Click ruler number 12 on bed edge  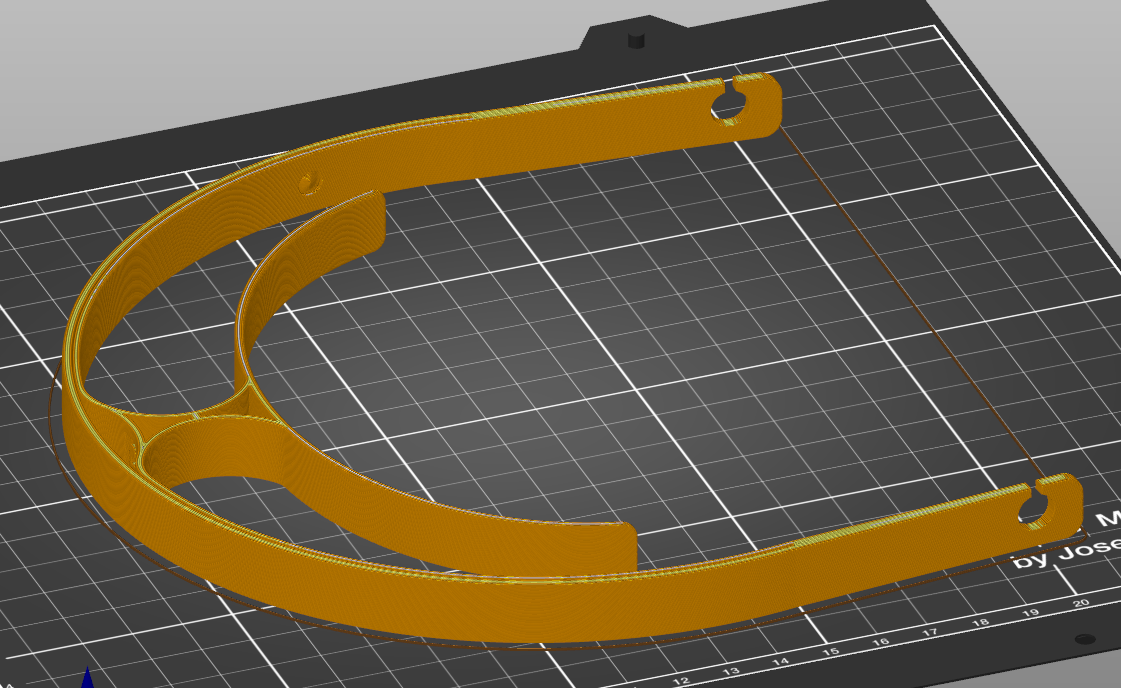681,681
